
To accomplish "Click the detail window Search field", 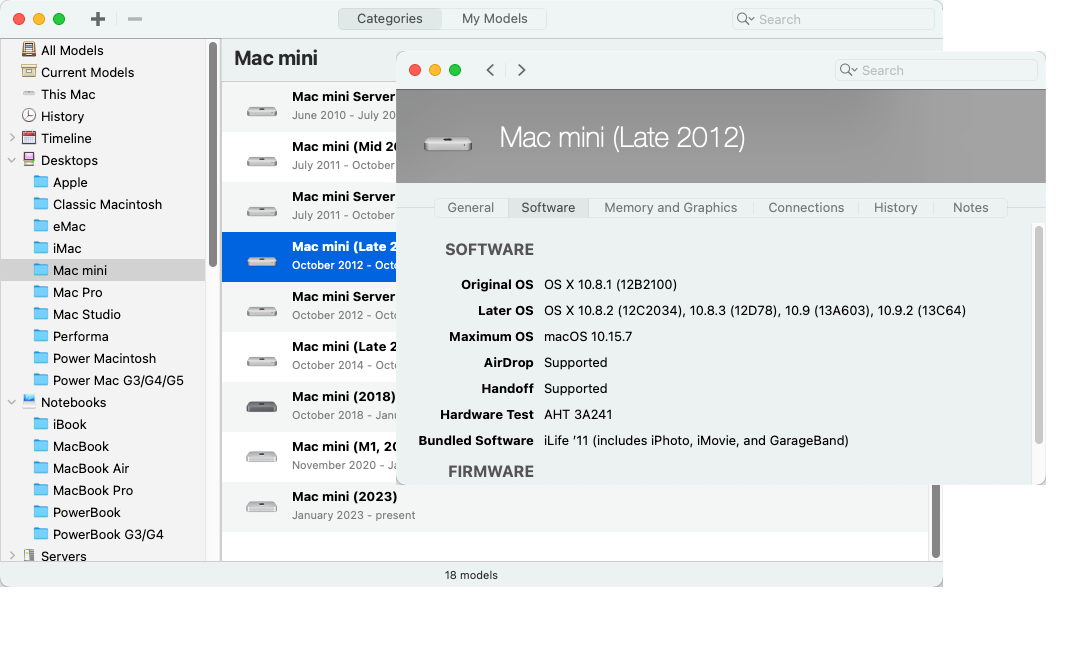I will click(937, 70).
